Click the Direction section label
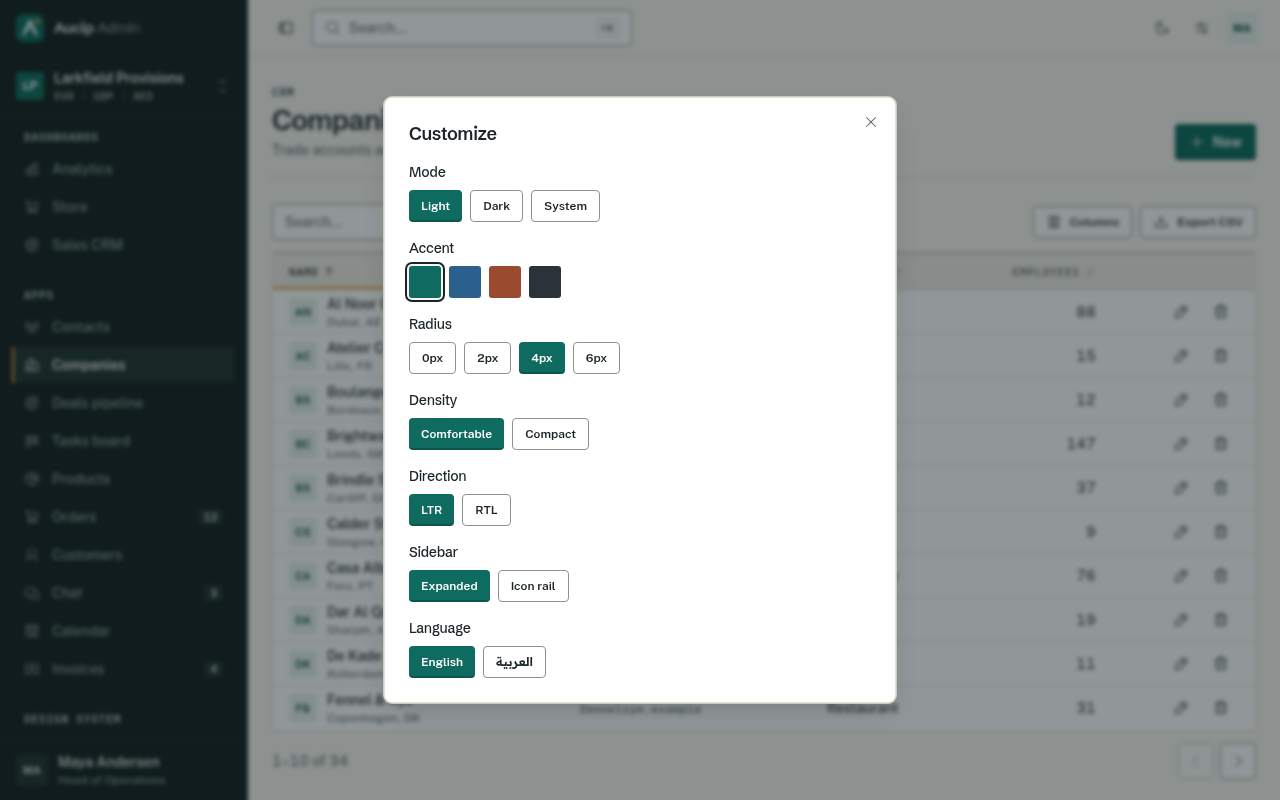Screen dimensions: 1280x800 click(x=437, y=476)
